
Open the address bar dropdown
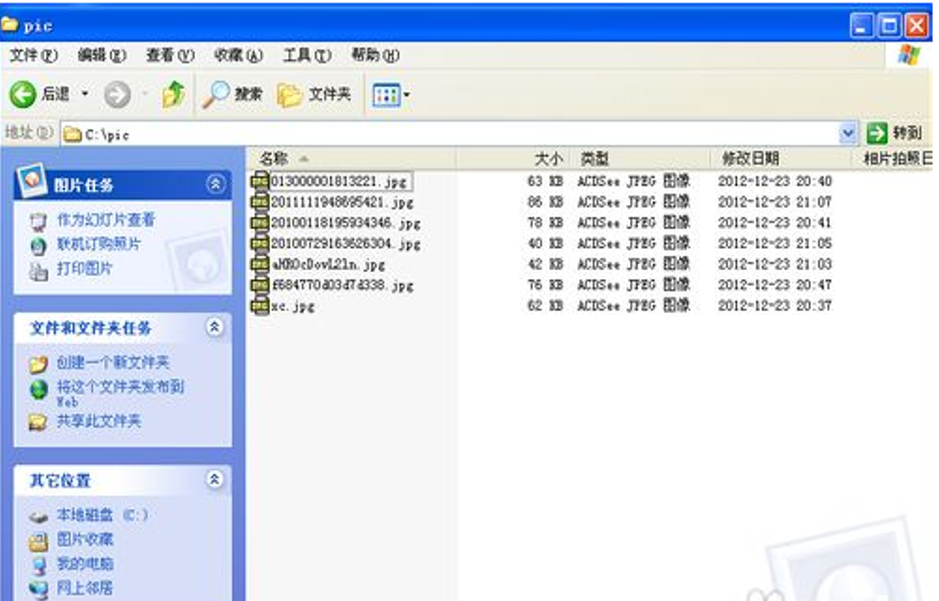click(x=847, y=133)
